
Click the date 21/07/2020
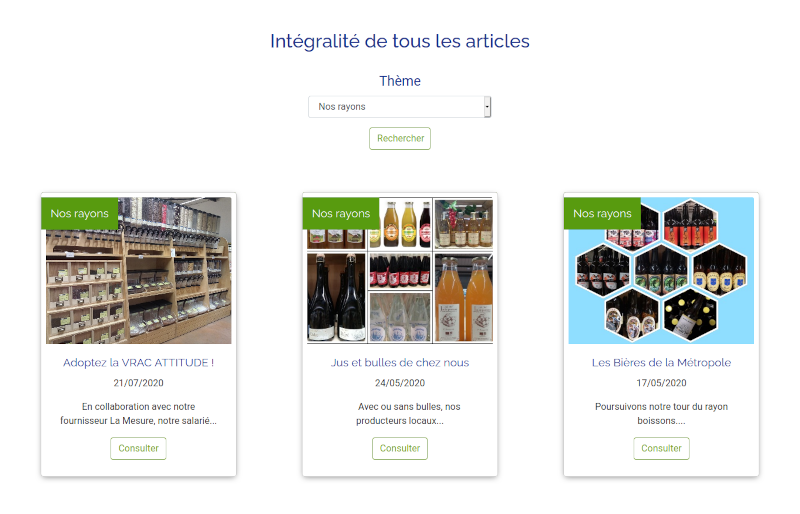click(138, 383)
